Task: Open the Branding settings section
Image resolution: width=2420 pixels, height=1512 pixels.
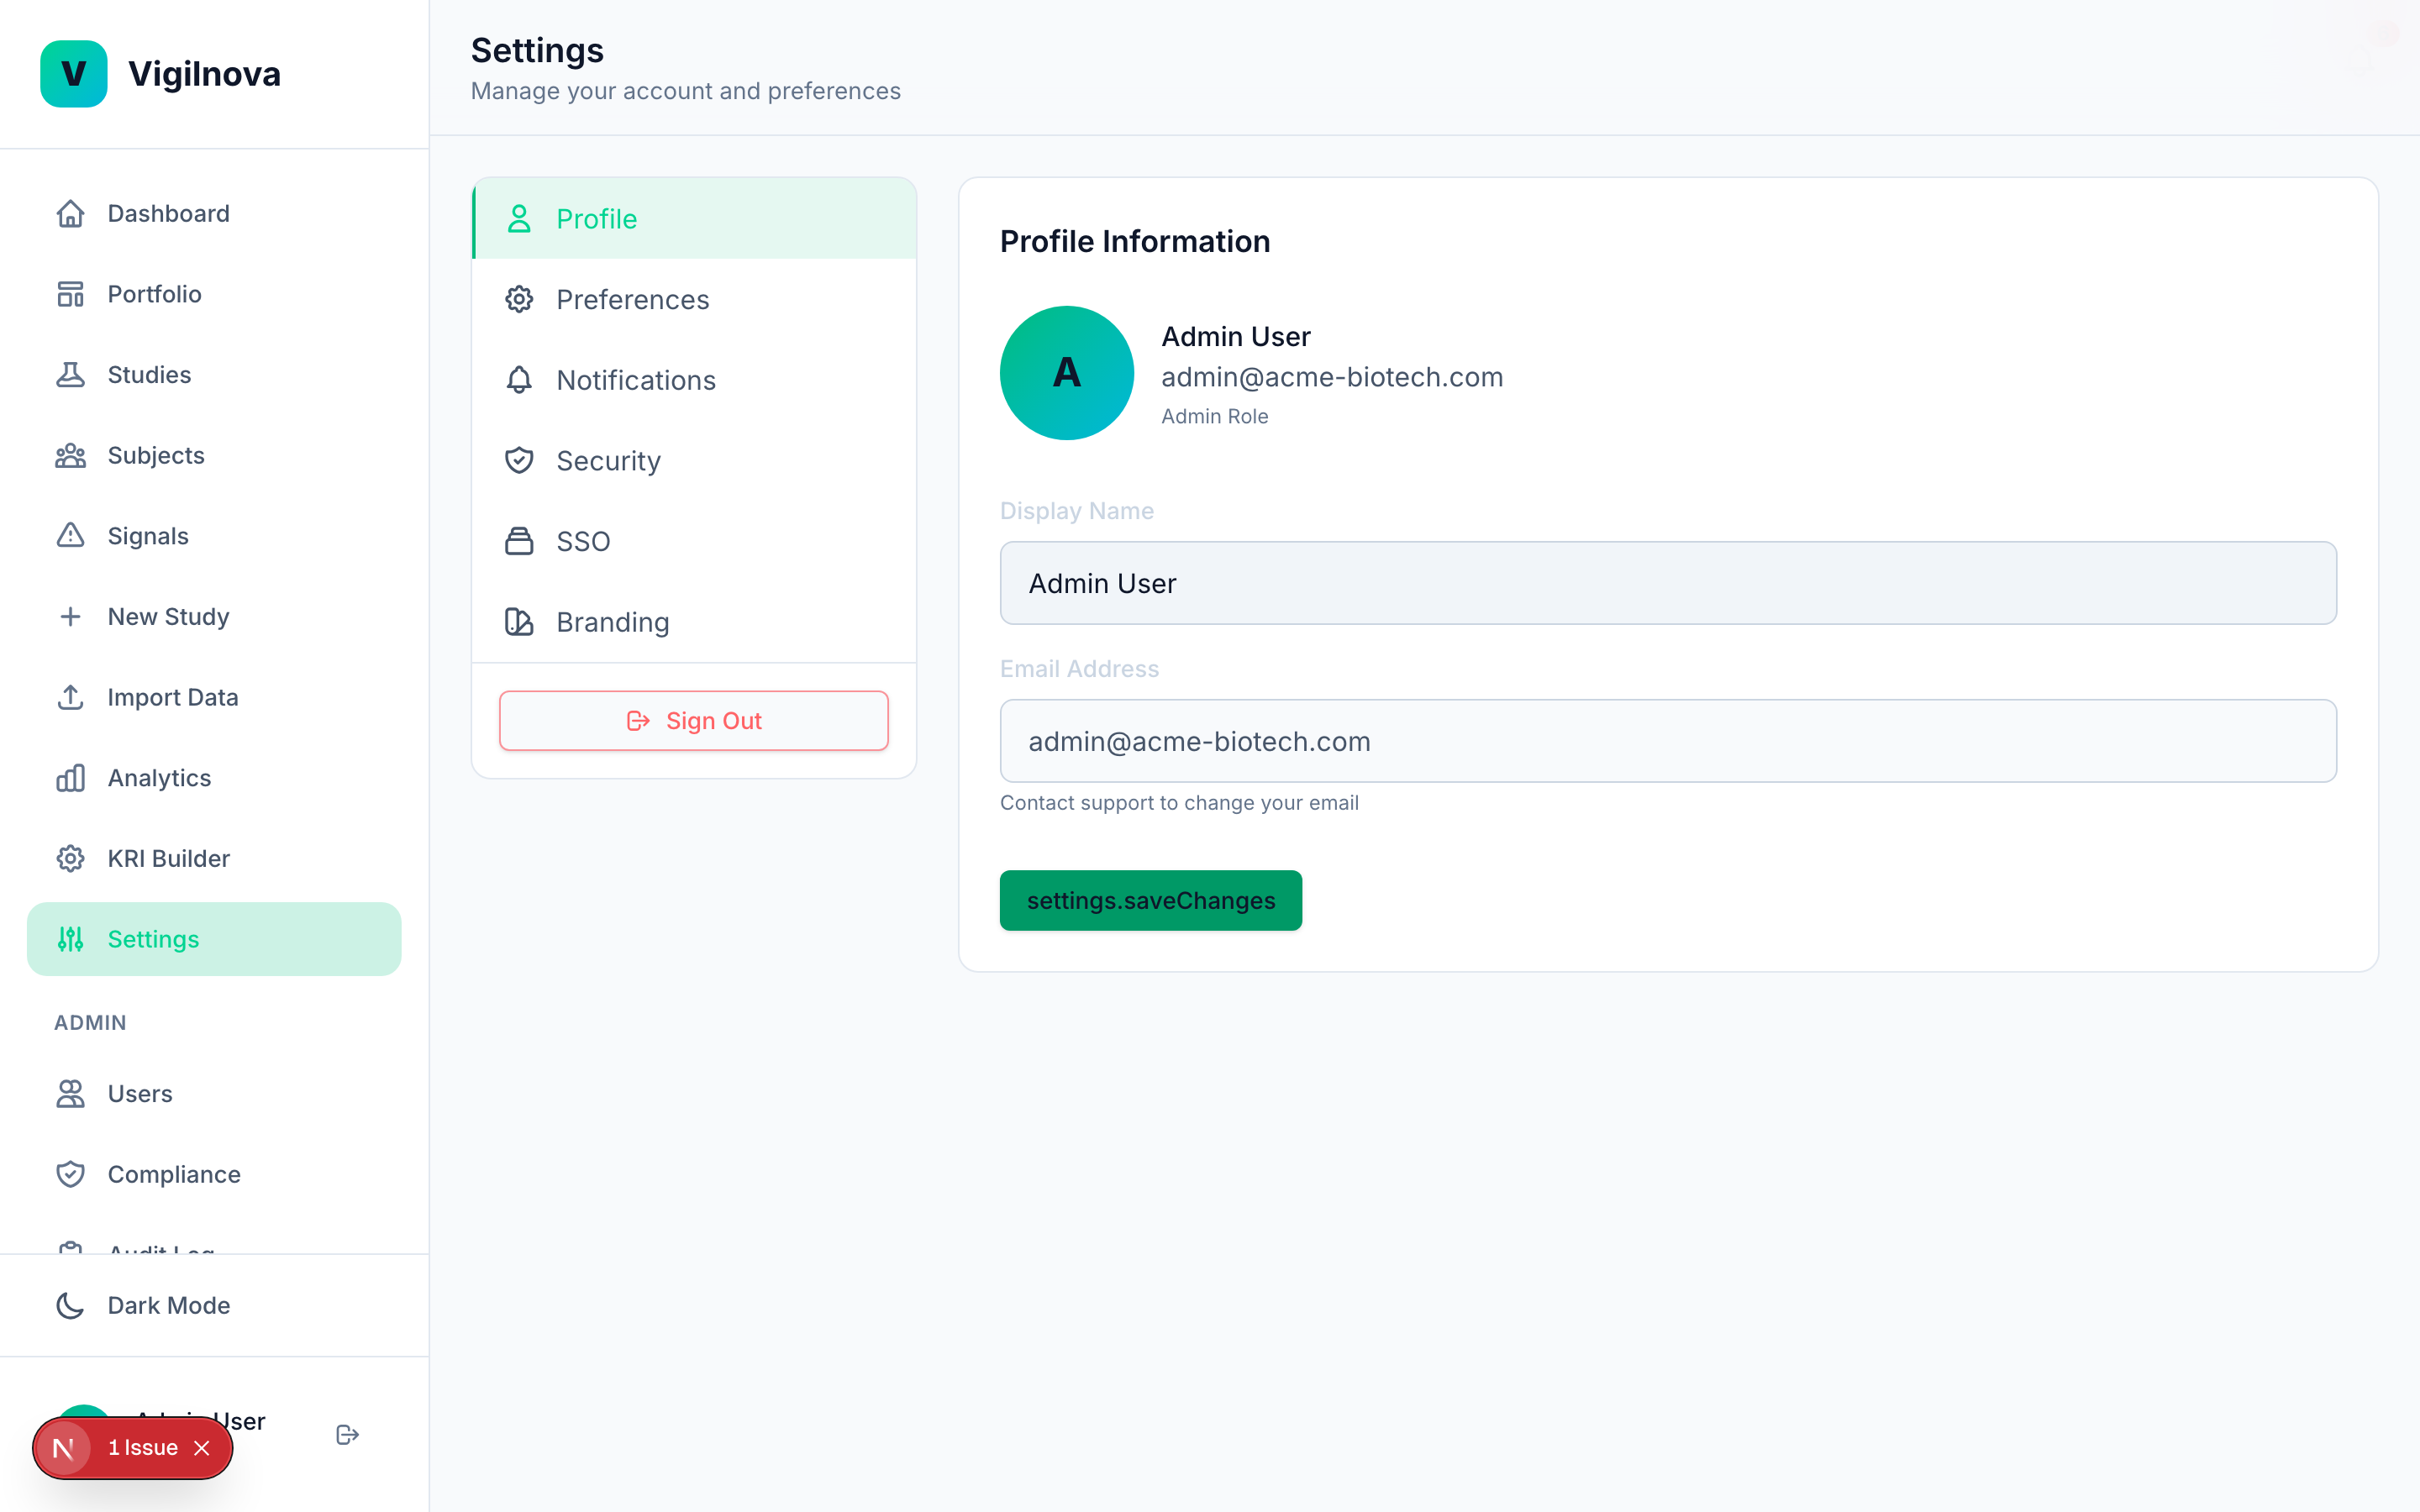Action: 612,621
